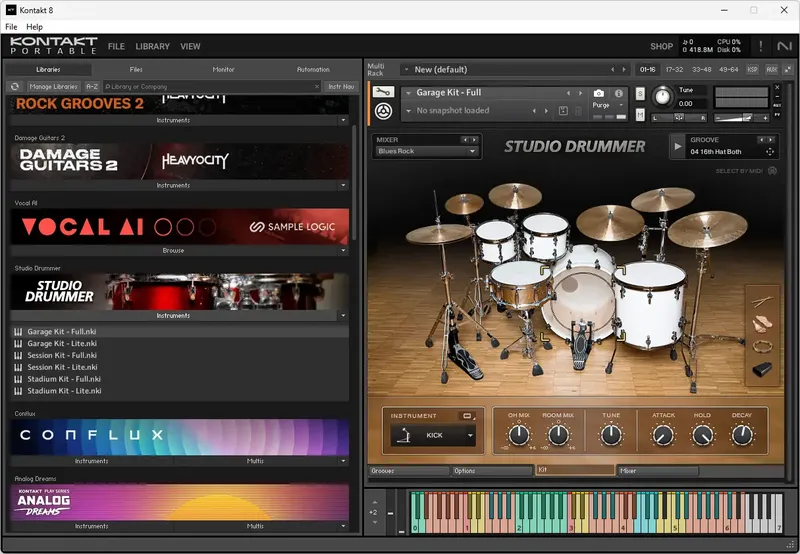Delete snapshot with the trash icon

(x=578, y=111)
